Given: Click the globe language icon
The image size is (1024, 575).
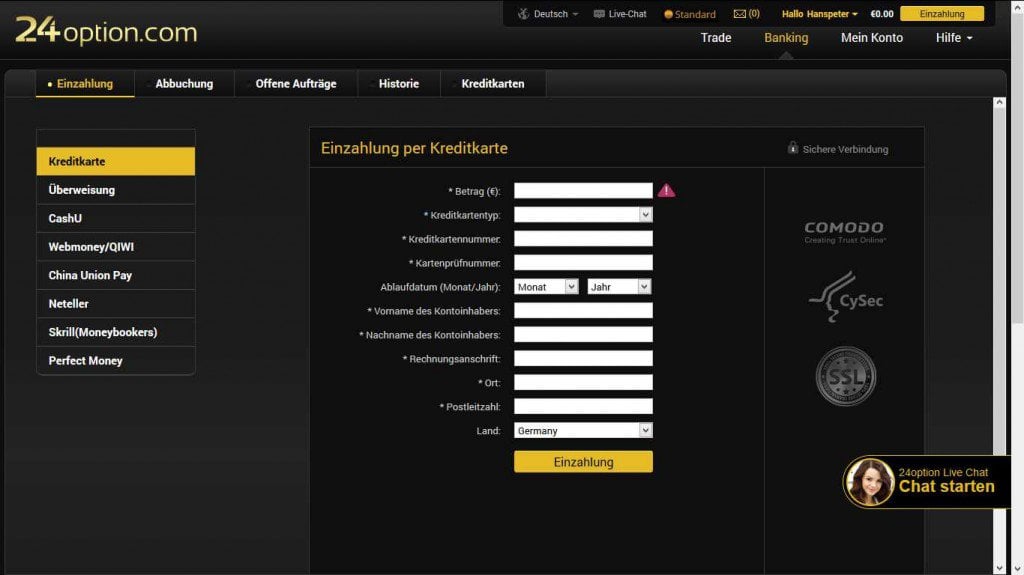Looking at the screenshot, I should click(523, 14).
